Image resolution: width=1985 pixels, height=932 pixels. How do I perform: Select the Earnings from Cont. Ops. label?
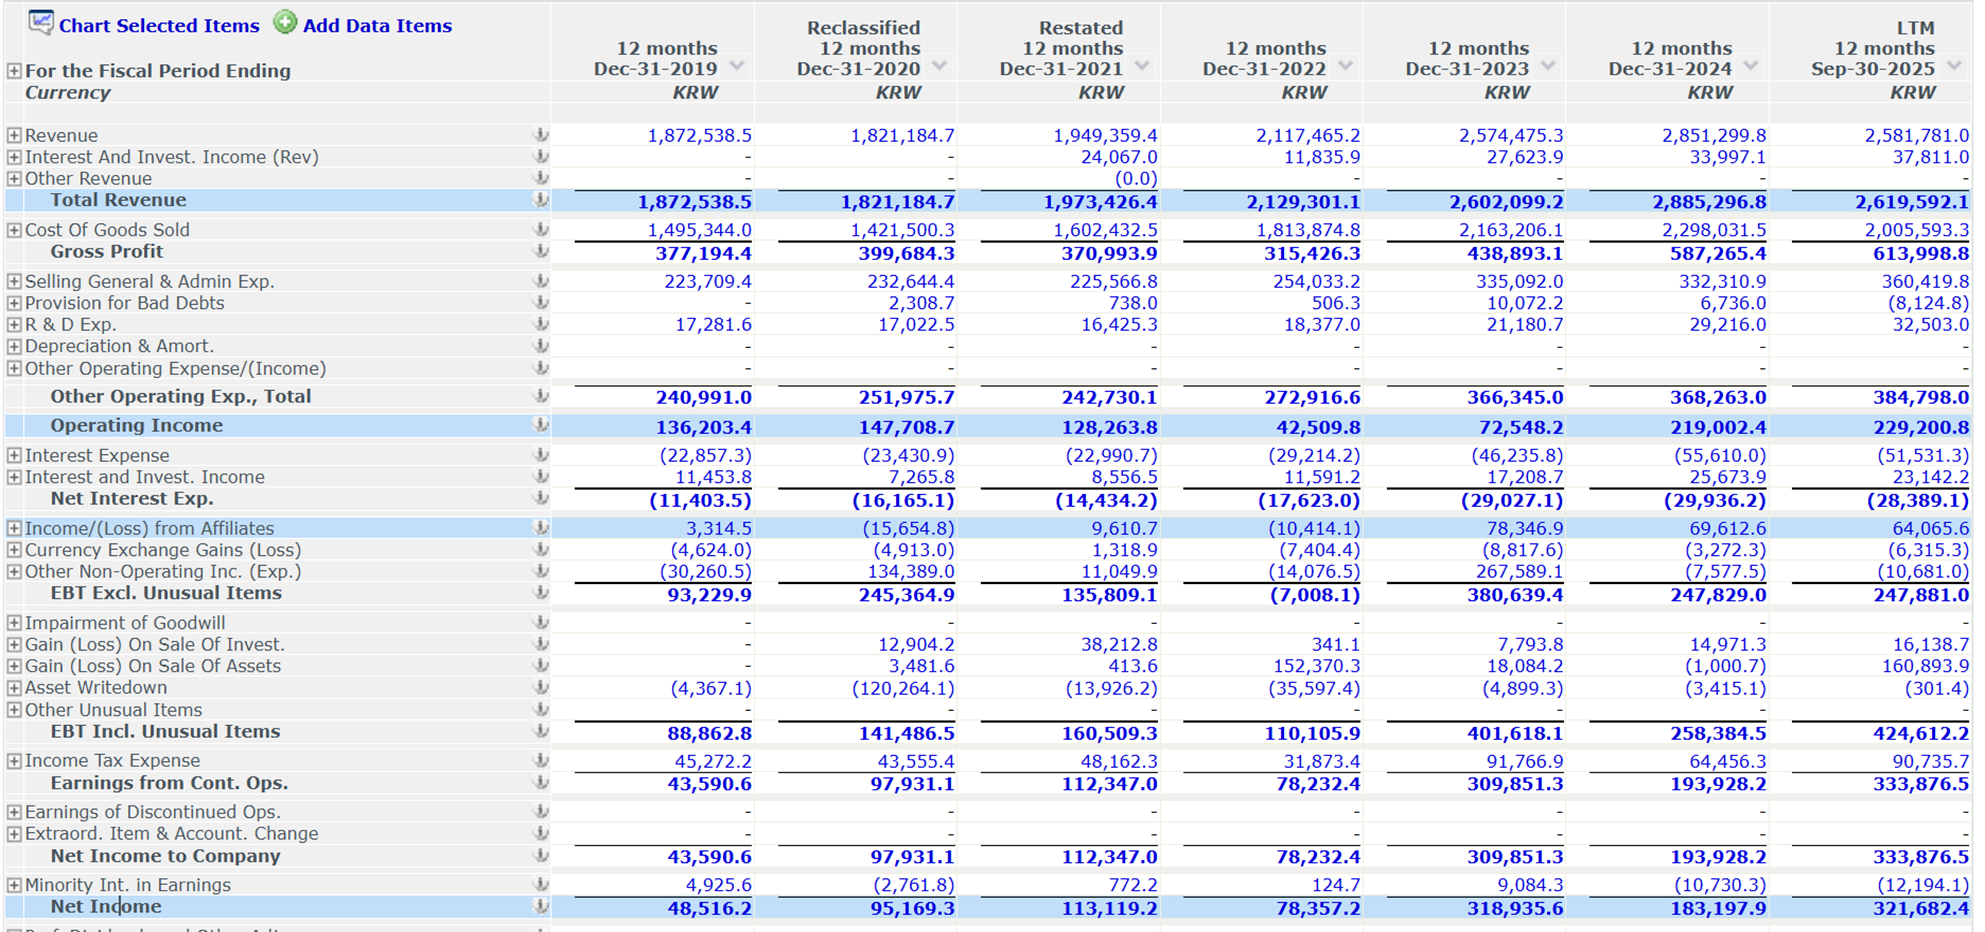169,783
